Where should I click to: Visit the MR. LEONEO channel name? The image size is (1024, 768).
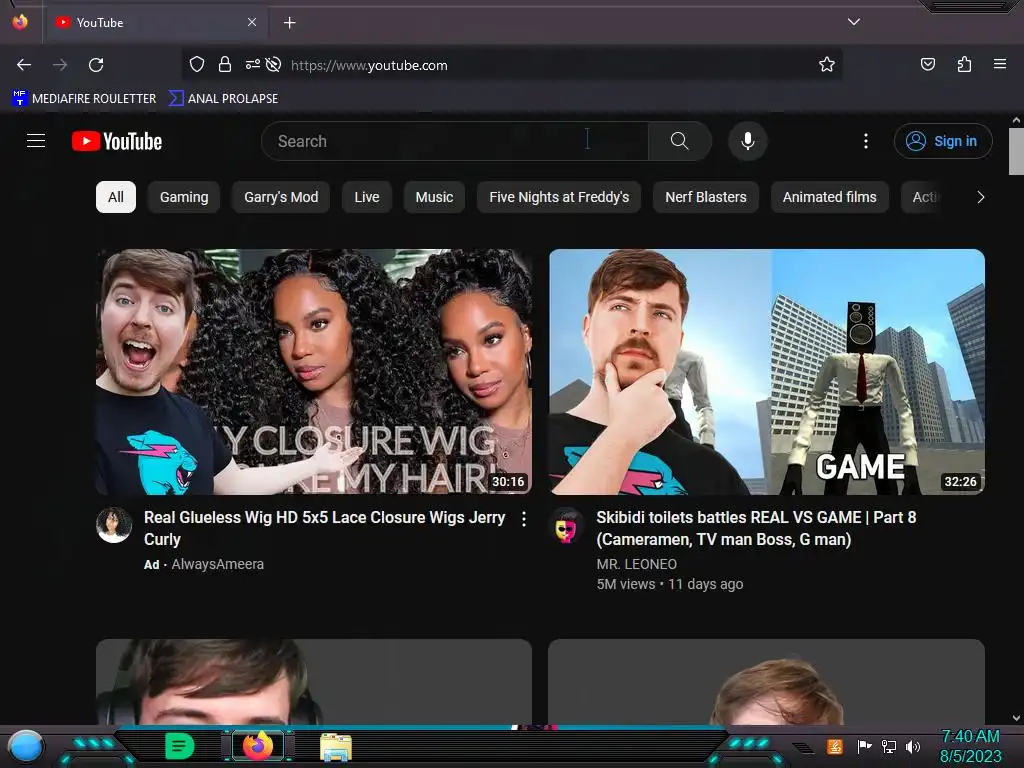pyautogui.click(x=636, y=564)
